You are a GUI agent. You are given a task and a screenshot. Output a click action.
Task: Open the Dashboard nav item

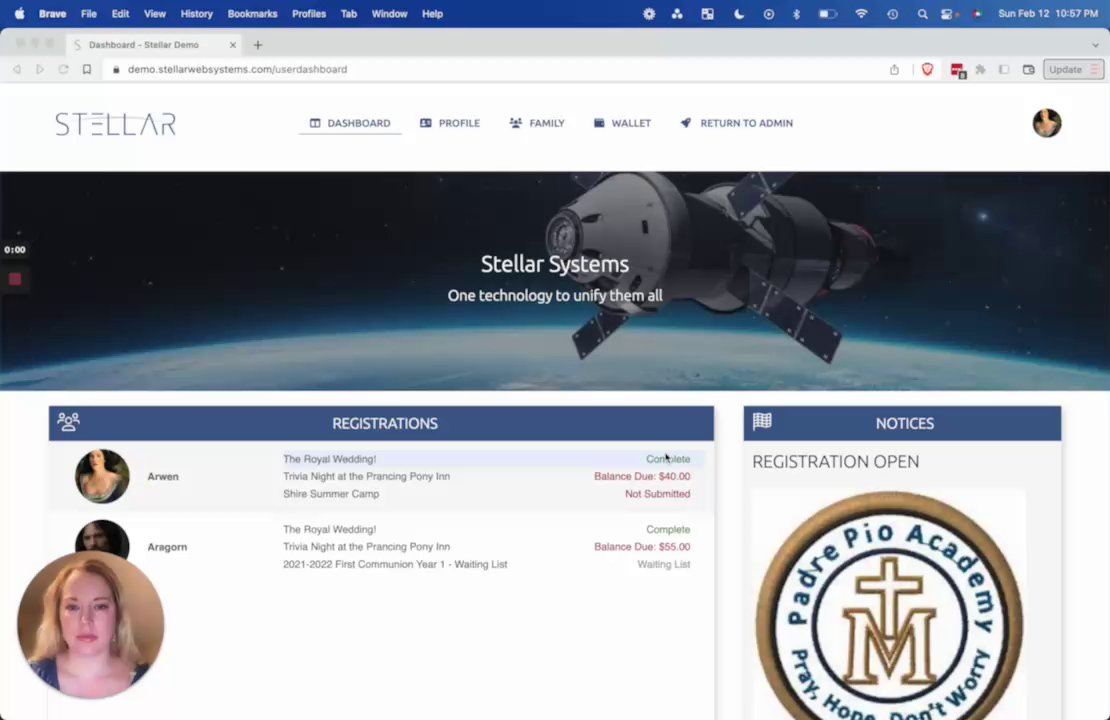click(x=350, y=123)
